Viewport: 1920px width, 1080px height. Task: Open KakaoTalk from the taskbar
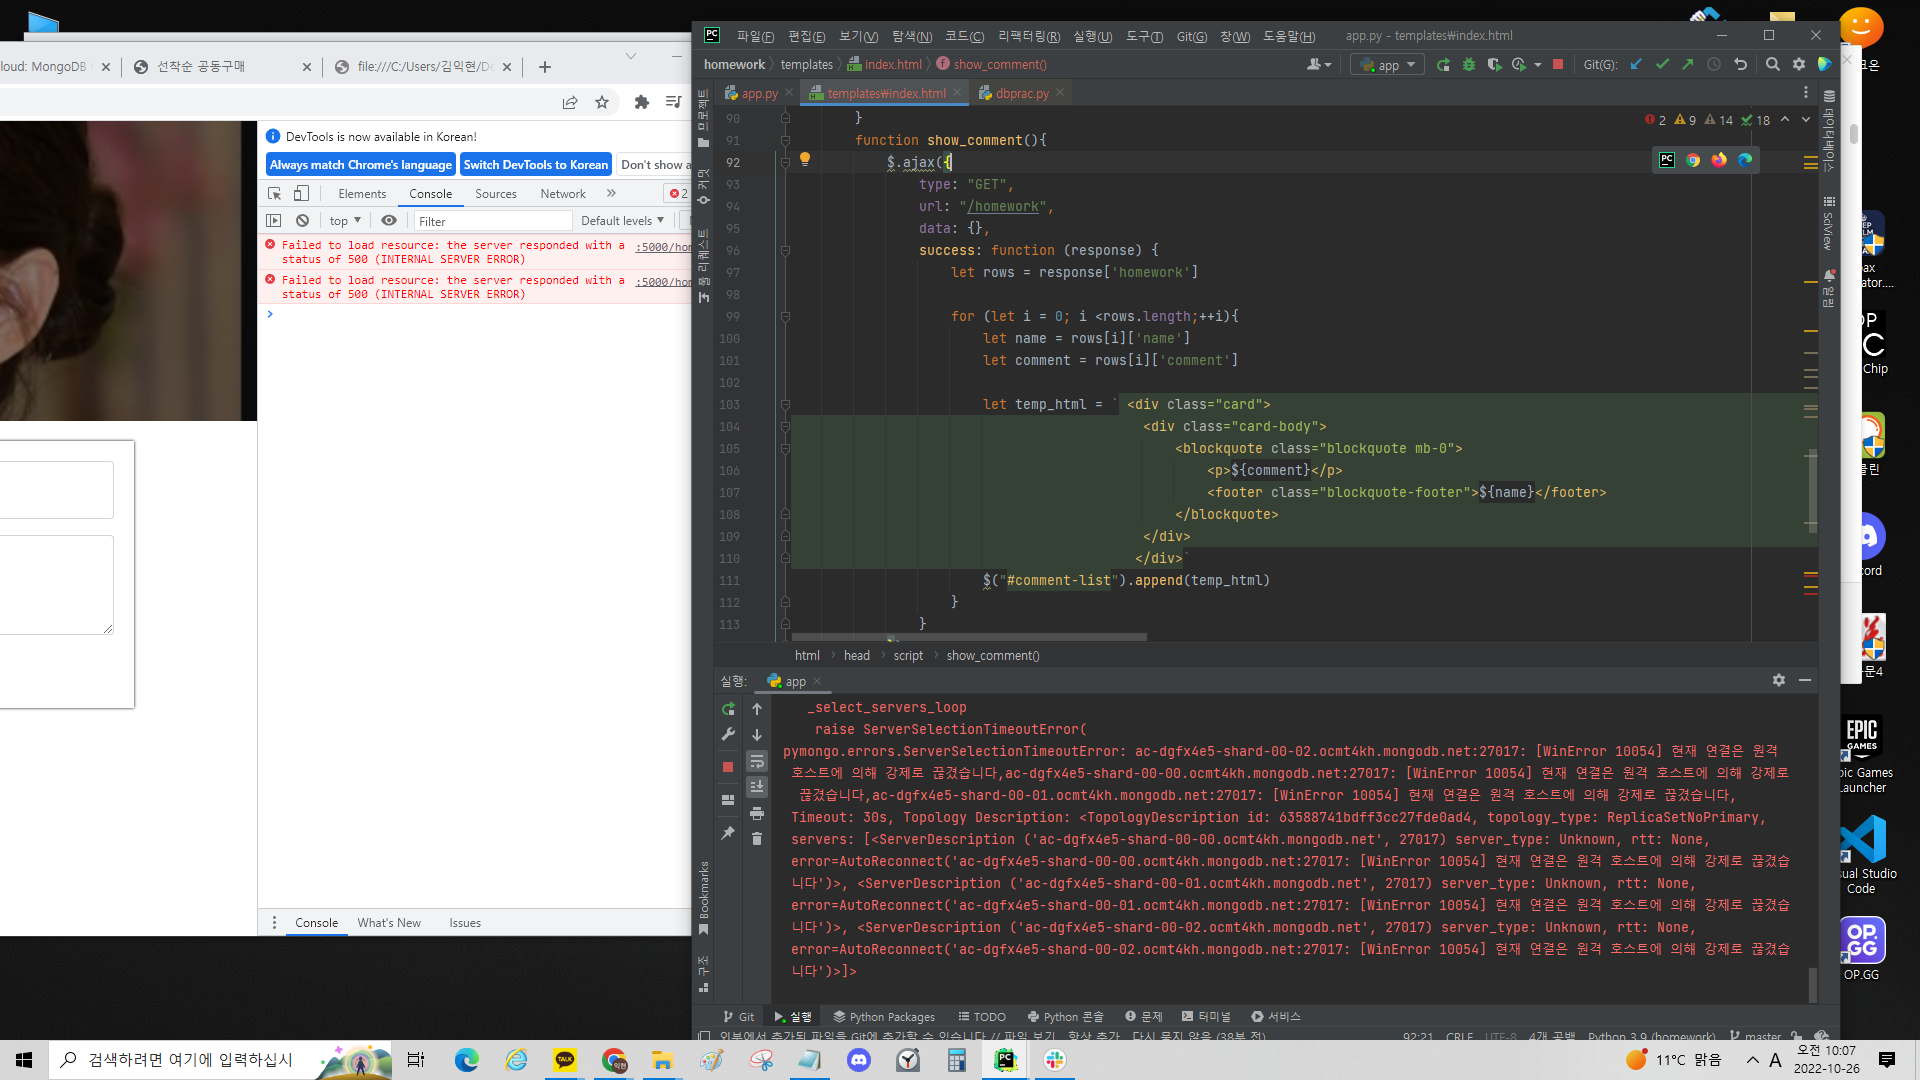(565, 1060)
